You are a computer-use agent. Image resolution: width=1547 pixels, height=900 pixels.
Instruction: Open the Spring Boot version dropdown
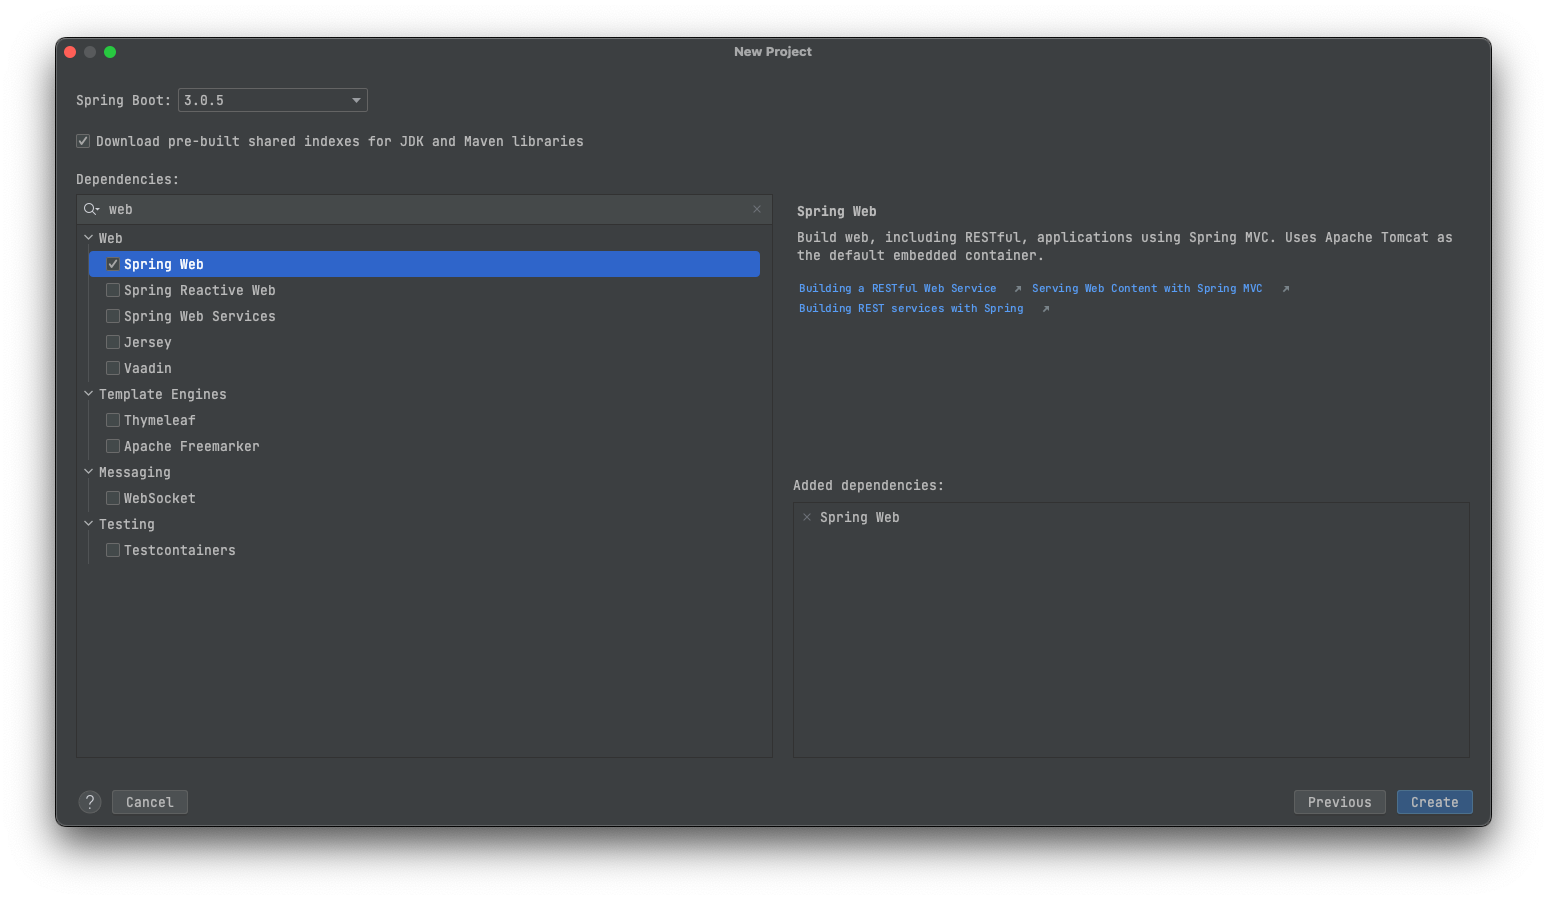272,100
